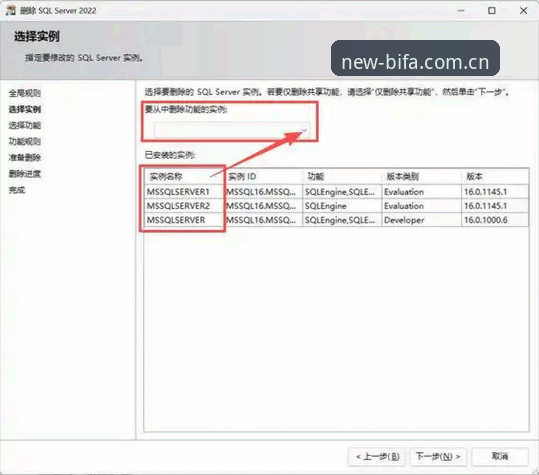
Task: Click the features cell in the MSSQLSERVER1 row
Action: 342,192
